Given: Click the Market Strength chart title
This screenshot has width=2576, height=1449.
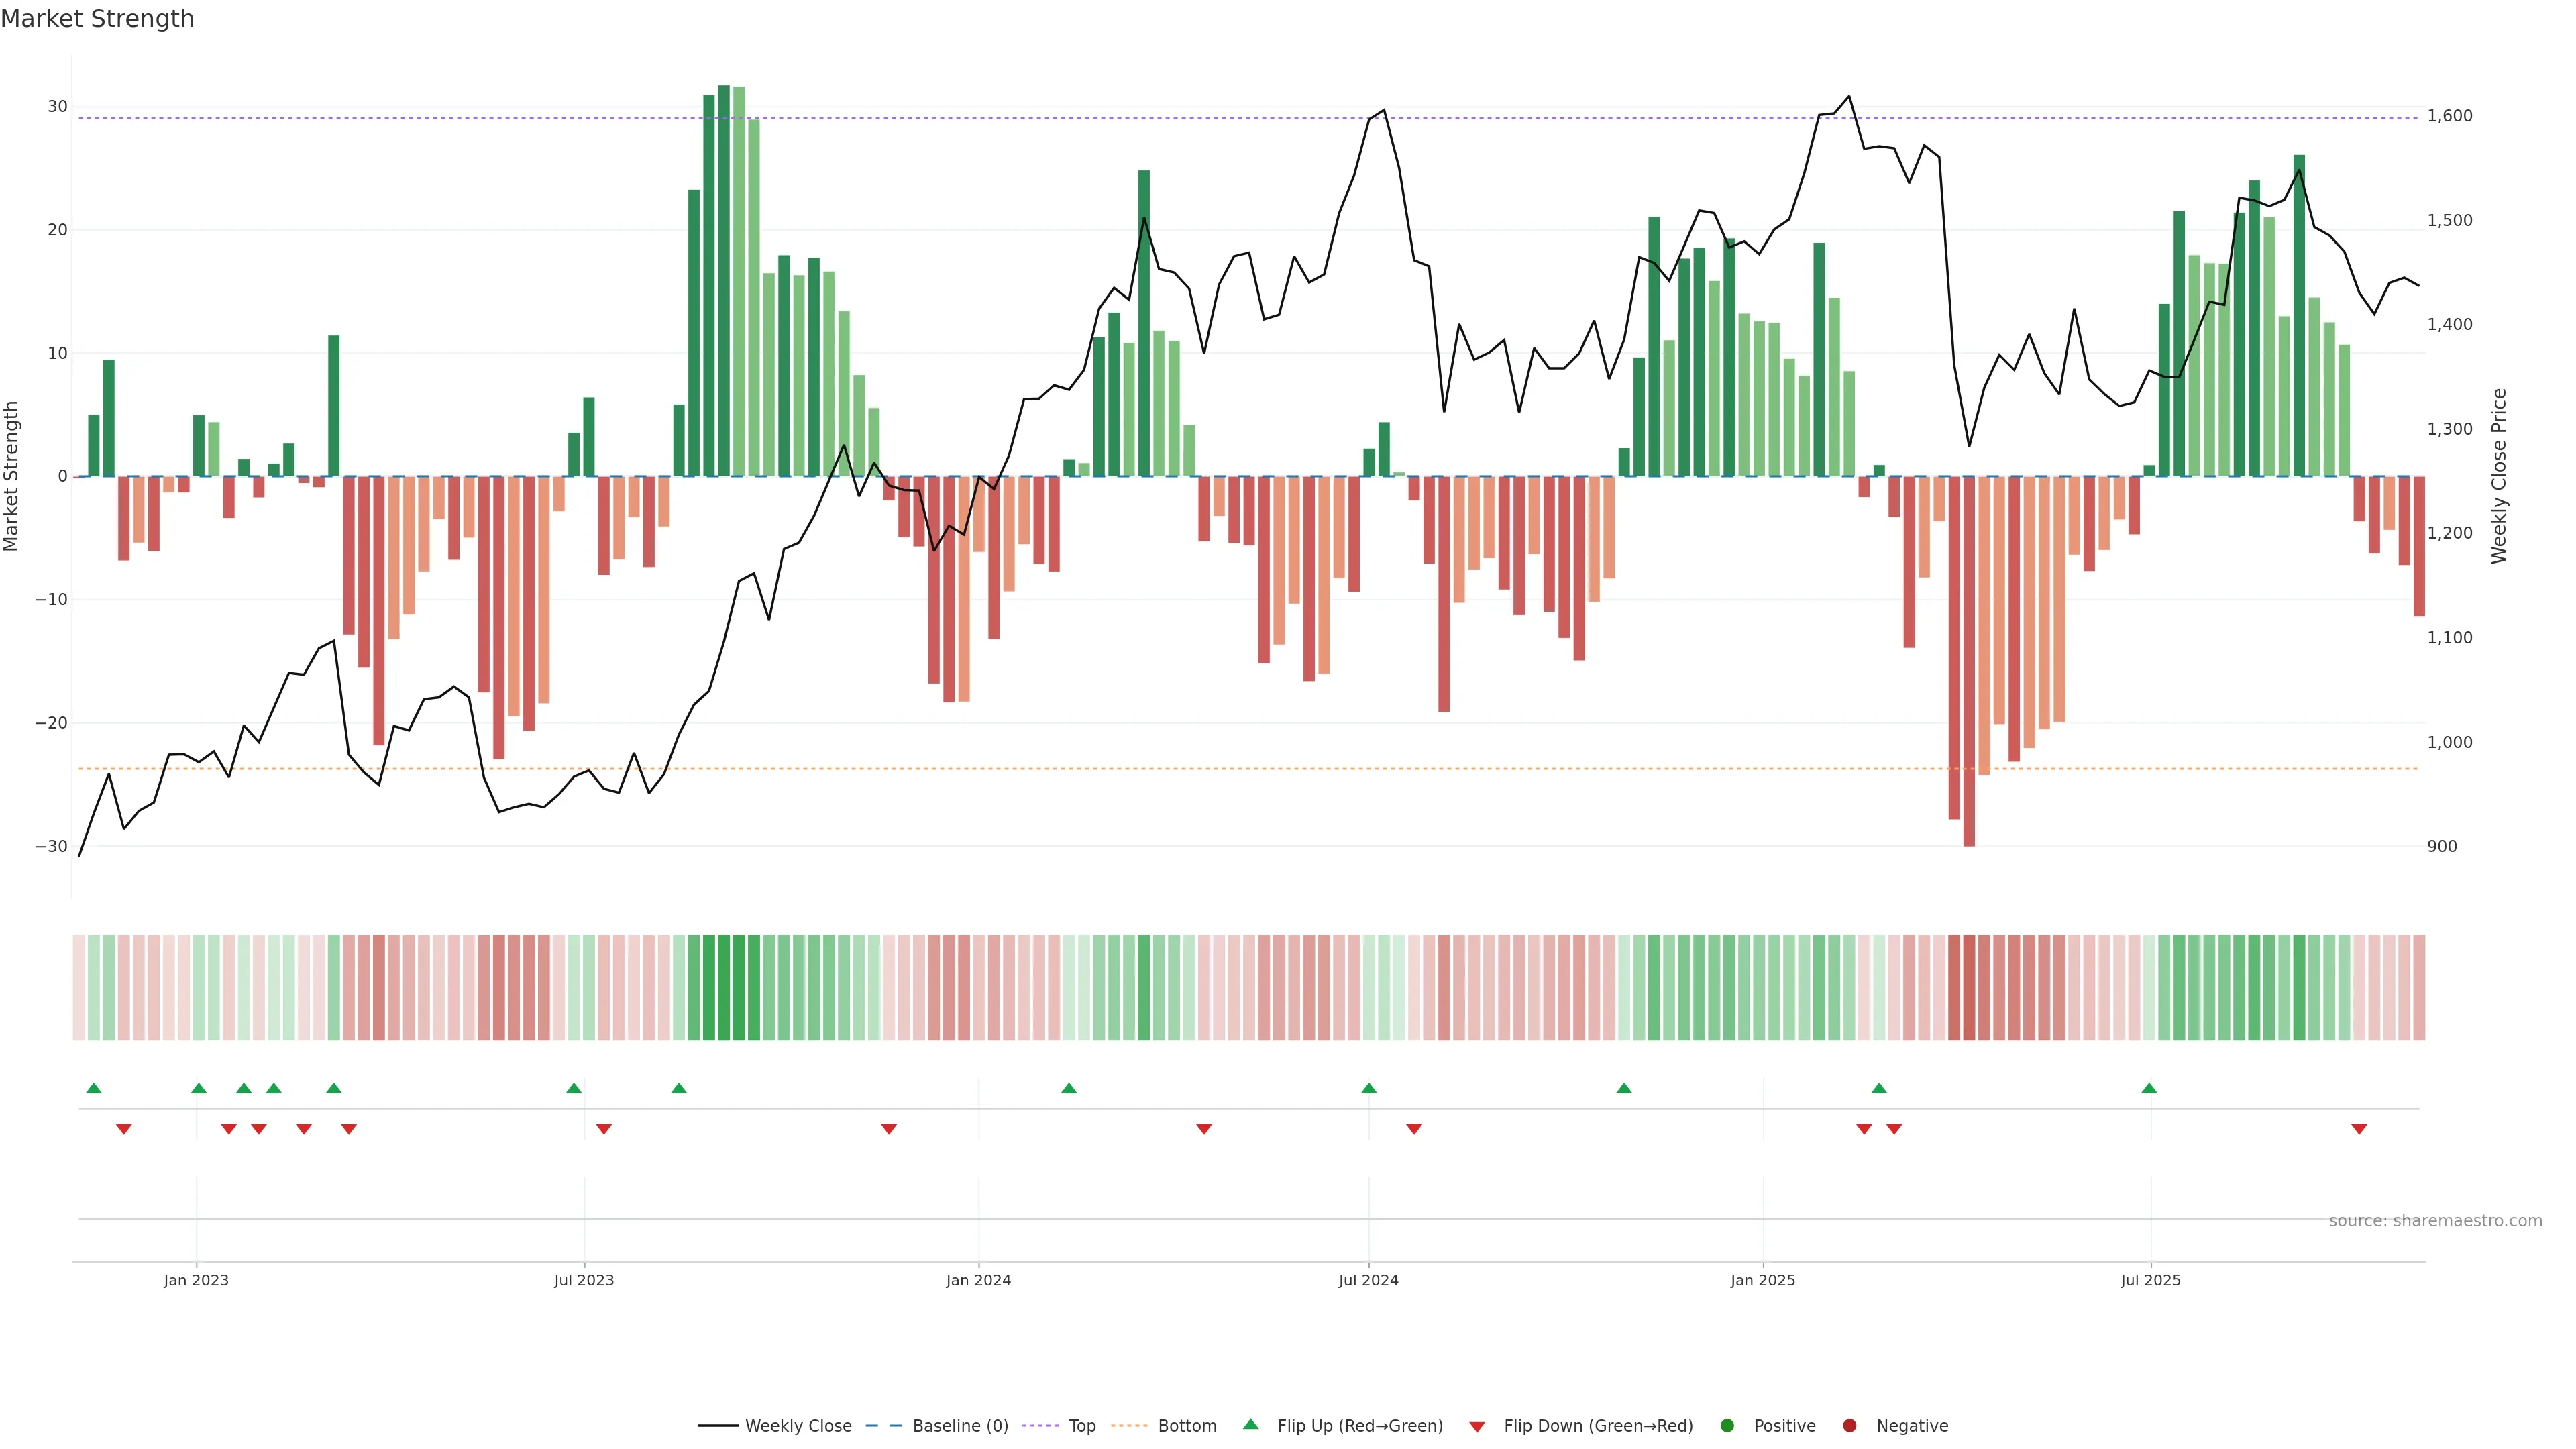Looking at the screenshot, I should [x=97, y=19].
